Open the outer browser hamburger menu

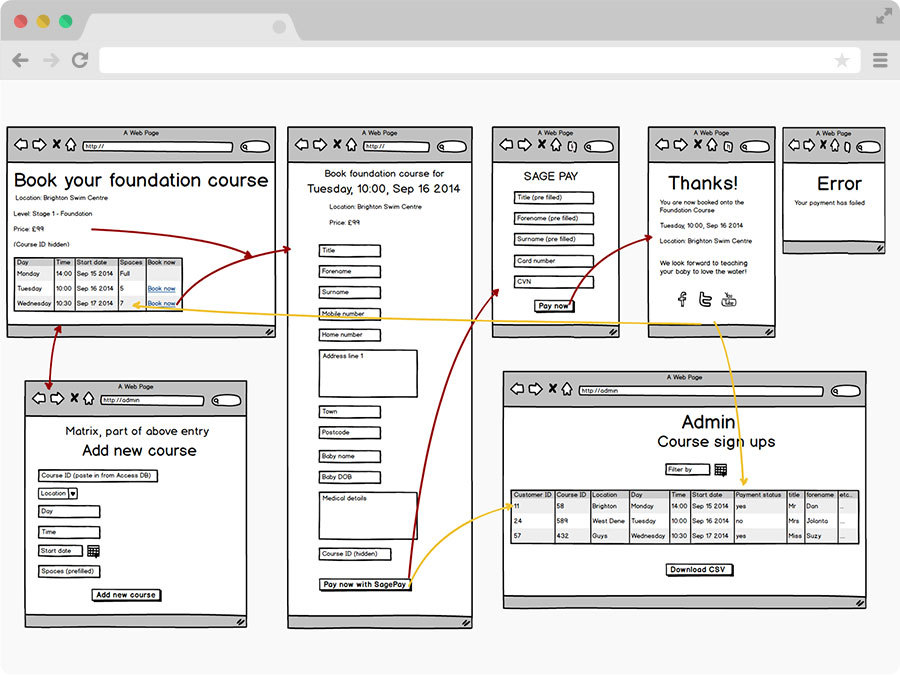click(x=880, y=61)
